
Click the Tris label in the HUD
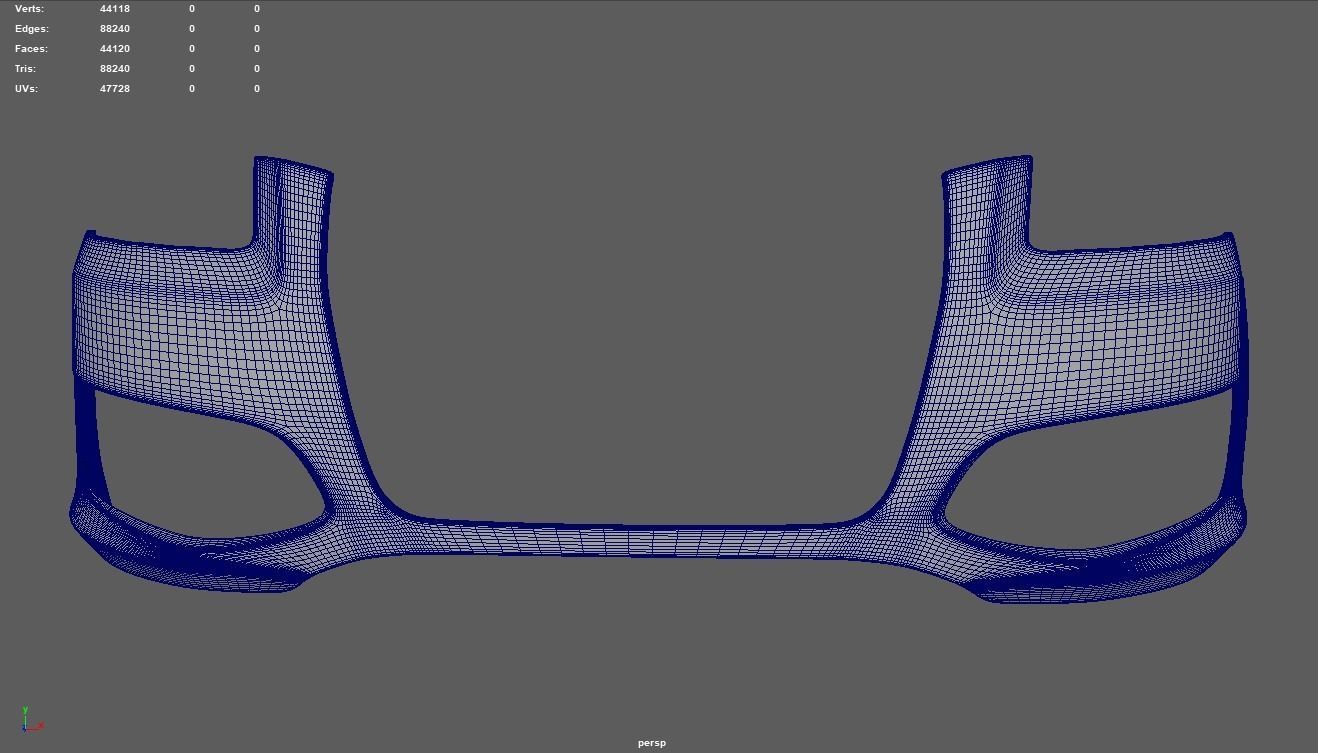[x=25, y=68]
